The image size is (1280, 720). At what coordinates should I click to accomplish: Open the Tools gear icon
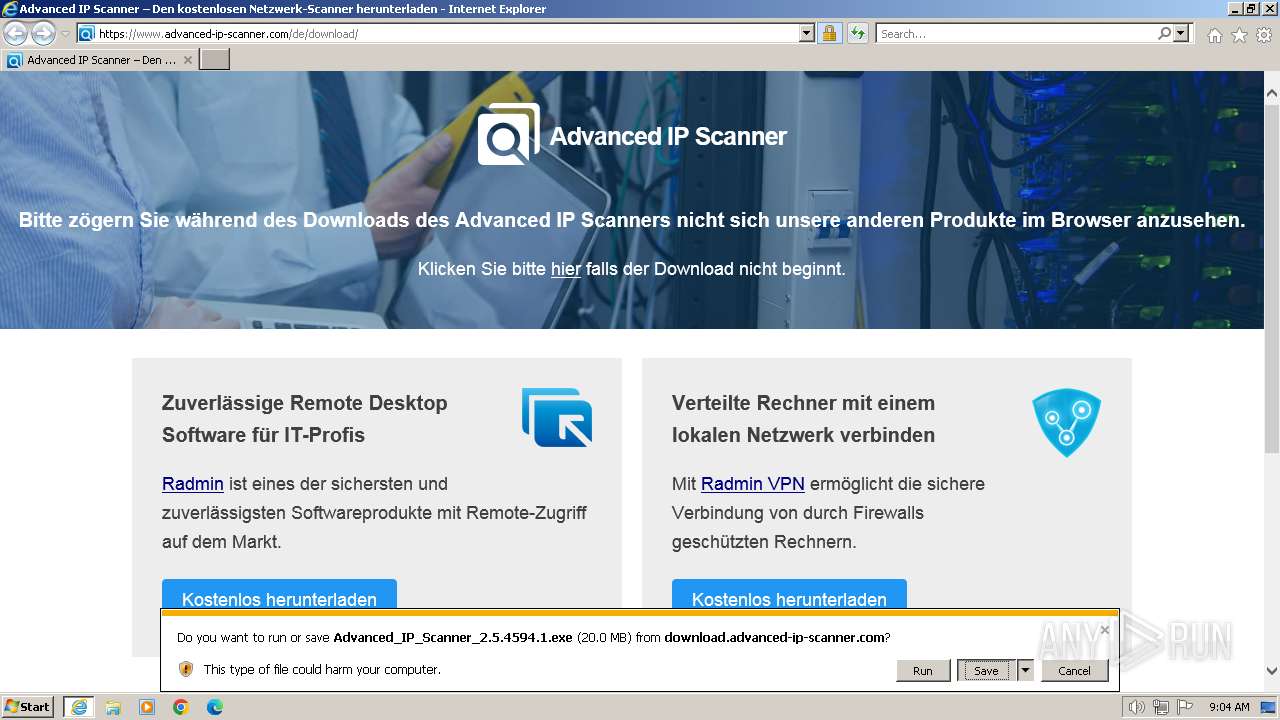1264,35
